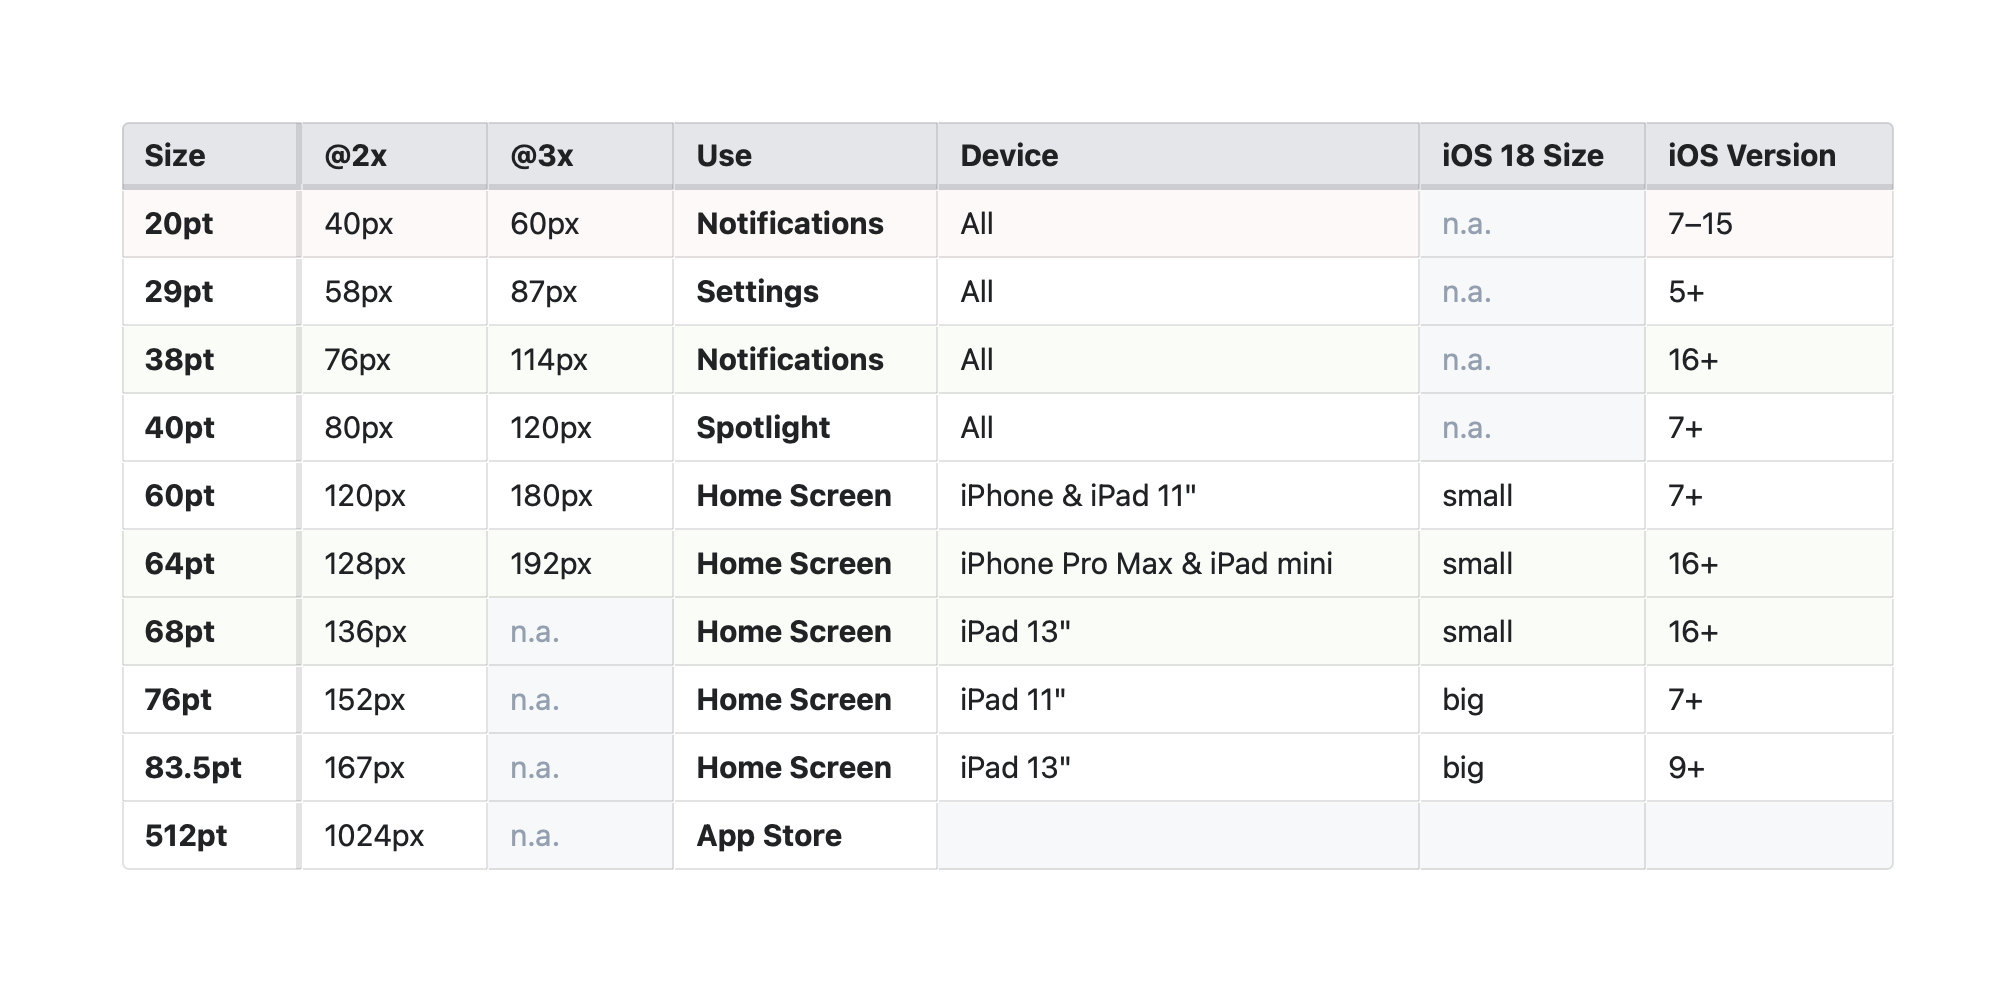Click the App Store cell
Image resolution: width=2016 pixels, height=992 pixels.
769,836
